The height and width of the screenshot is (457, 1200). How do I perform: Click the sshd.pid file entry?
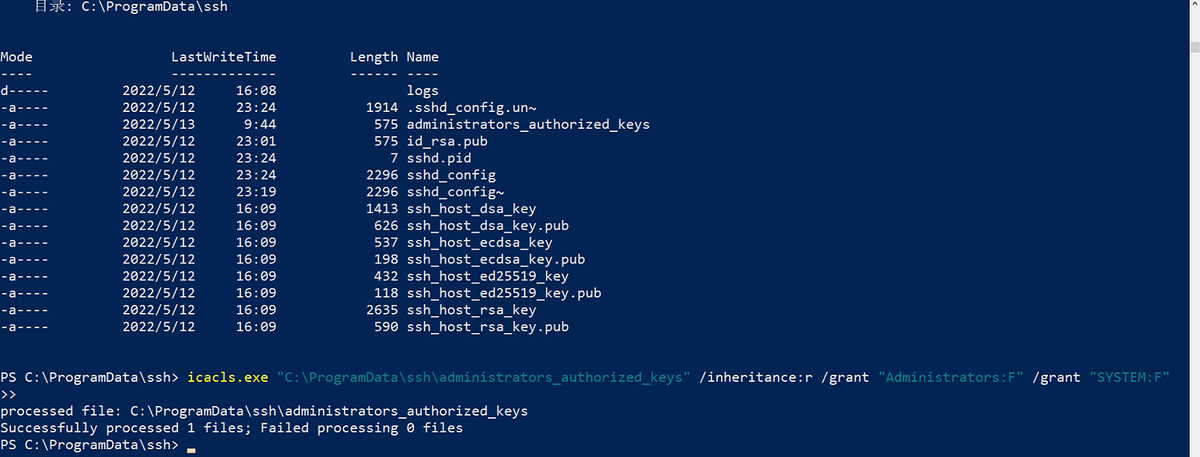point(439,159)
